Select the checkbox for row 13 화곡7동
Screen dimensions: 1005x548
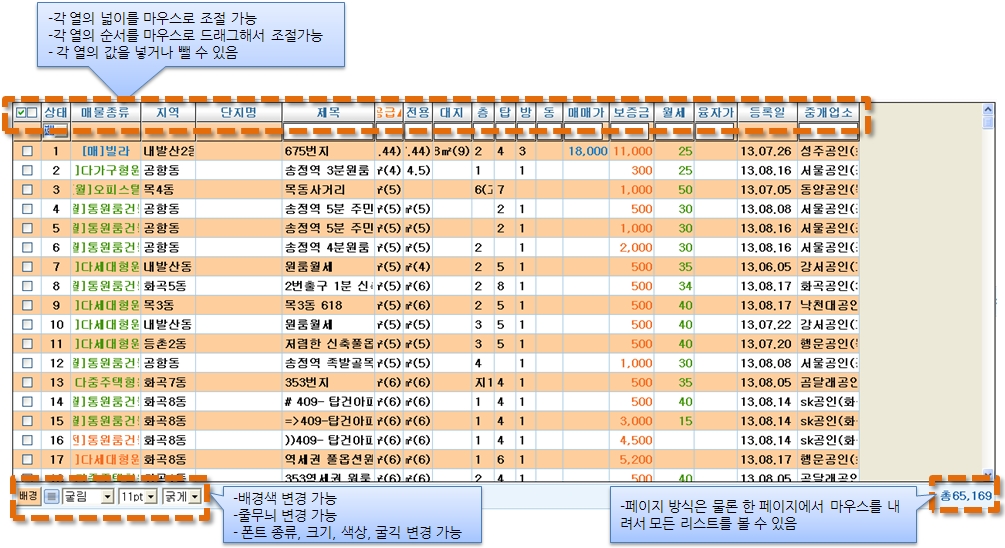pyautogui.click(x=28, y=382)
